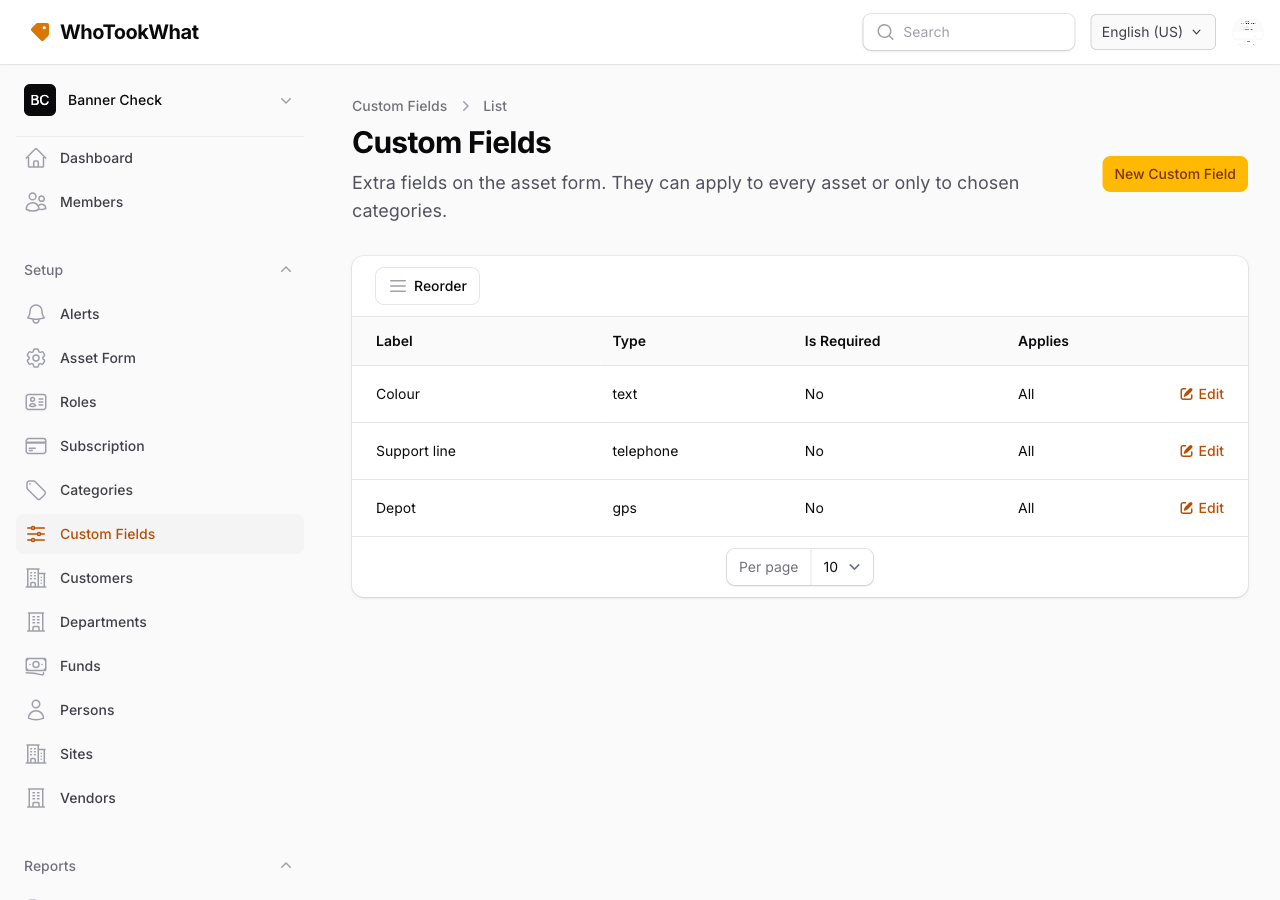Click the Vendors building icon
The height and width of the screenshot is (900, 1280).
tap(36, 798)
